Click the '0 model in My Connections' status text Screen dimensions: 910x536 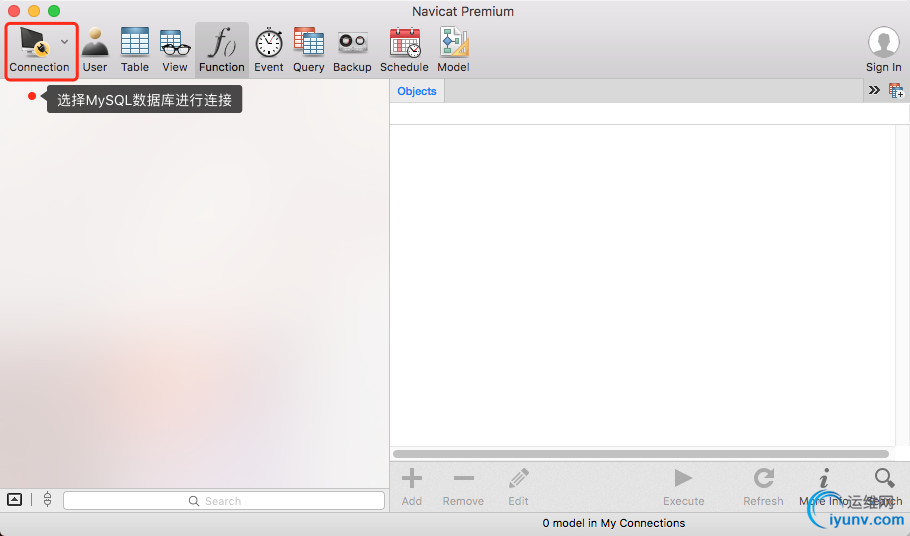tap(613, 523)
